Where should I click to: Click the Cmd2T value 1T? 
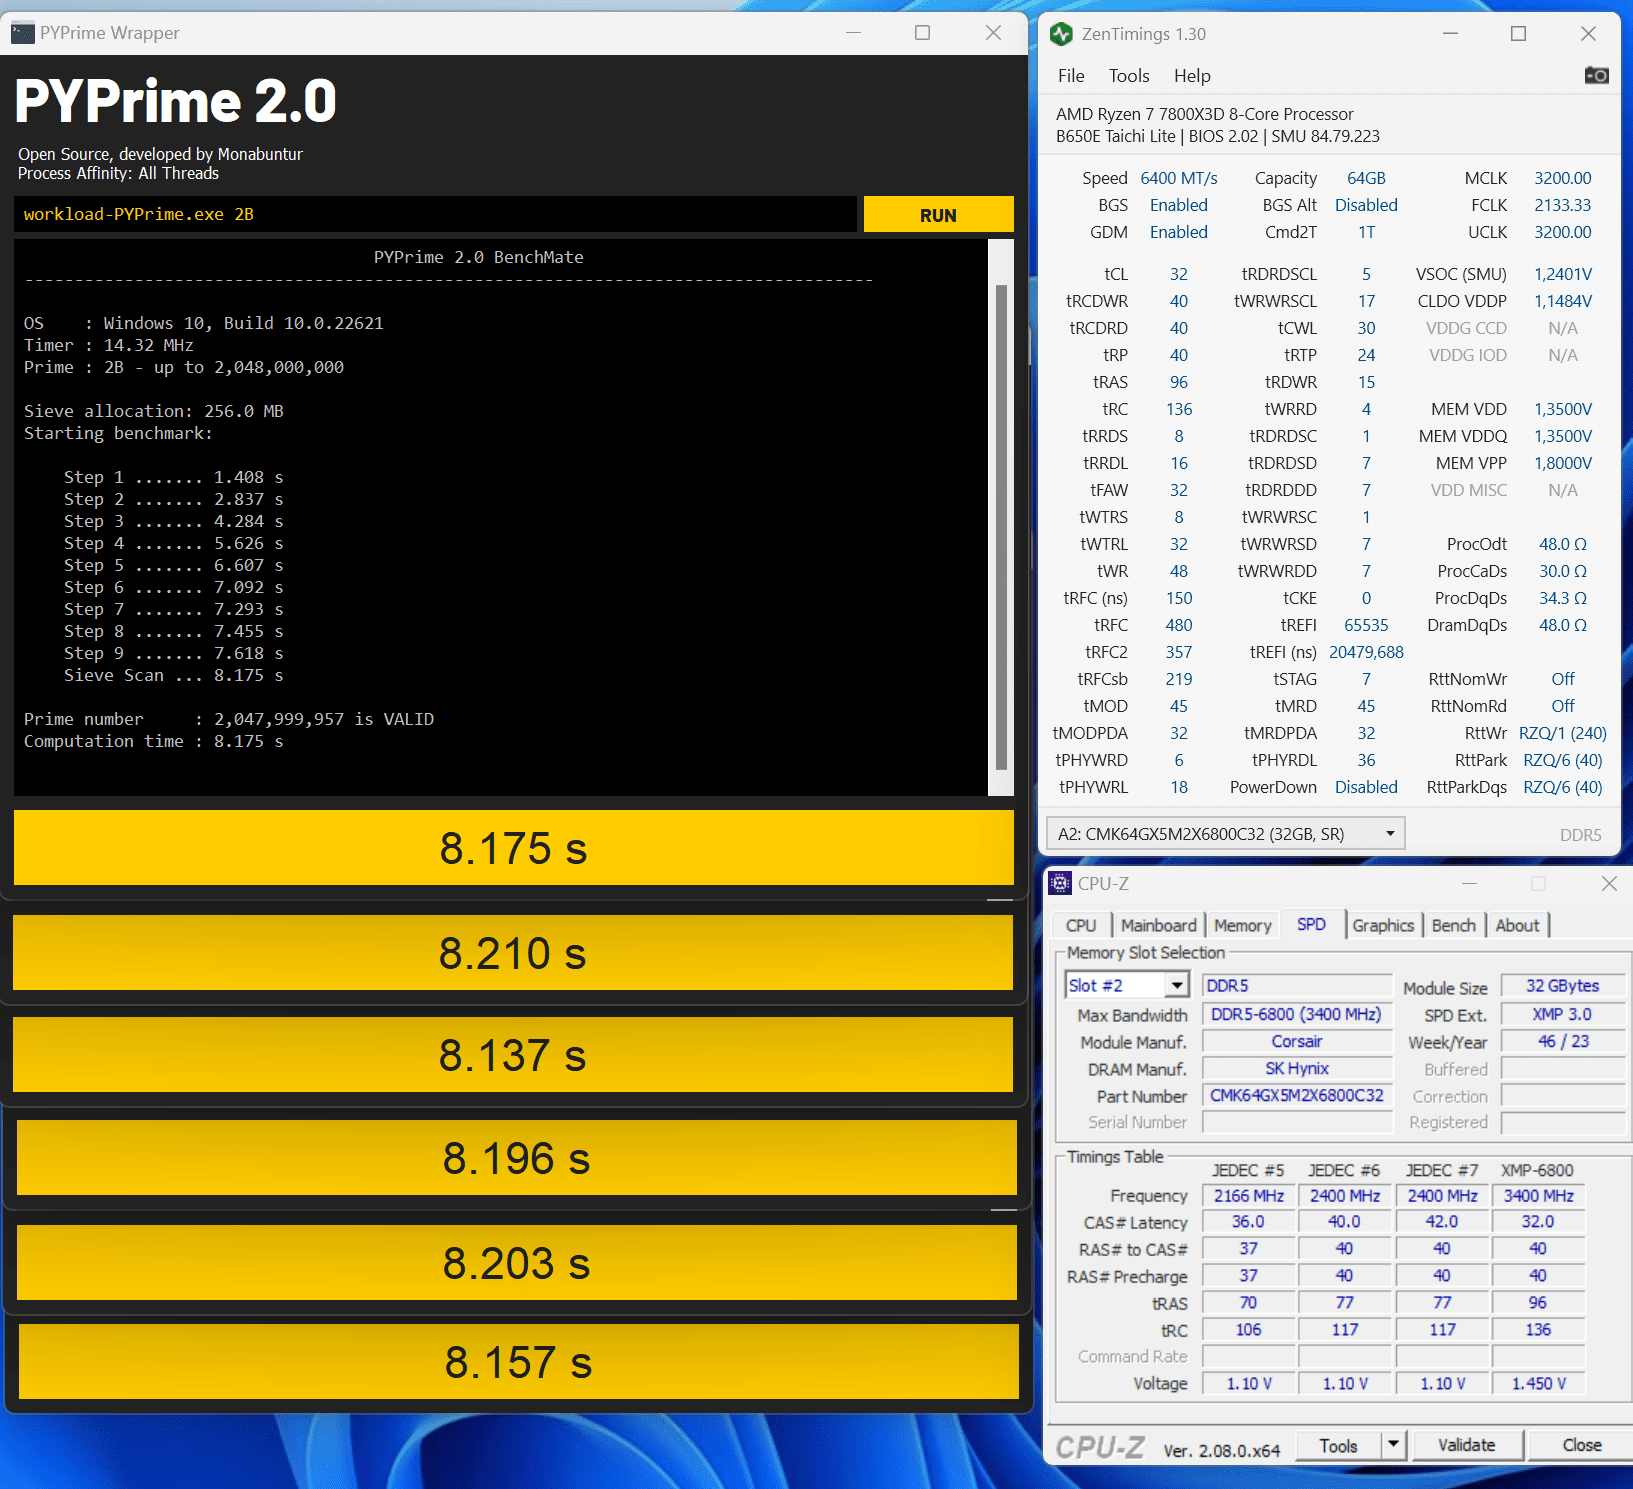1366,232
